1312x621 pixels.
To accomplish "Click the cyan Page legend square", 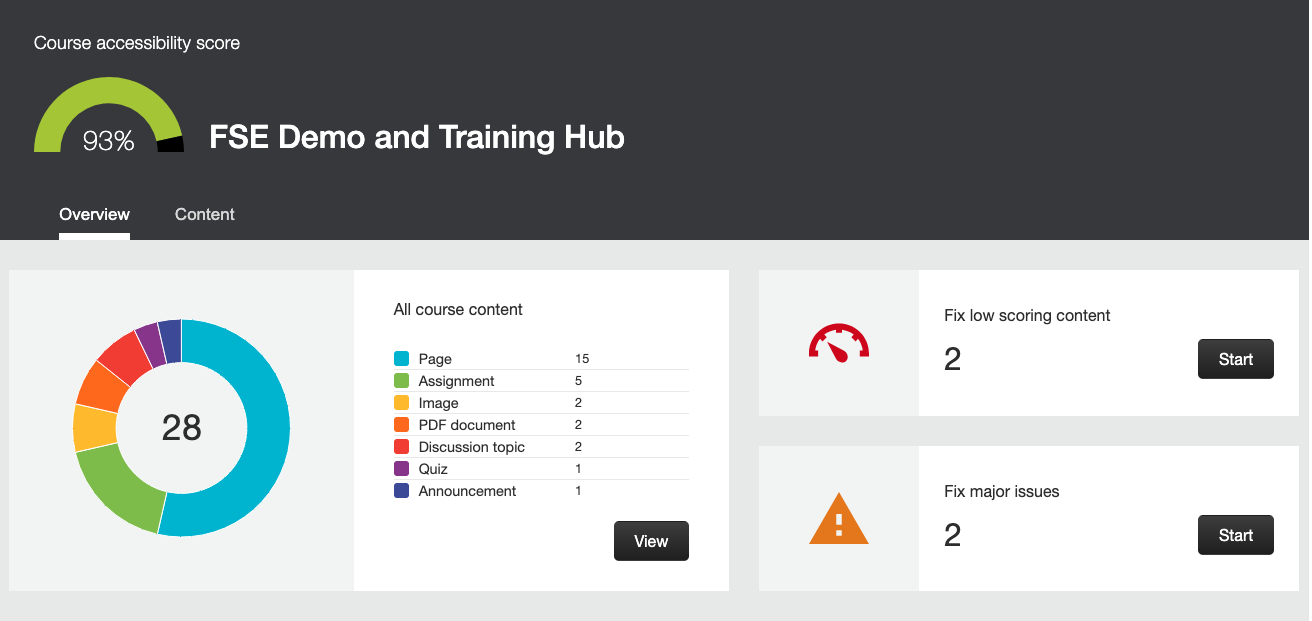I will click(x=403, y=358).
